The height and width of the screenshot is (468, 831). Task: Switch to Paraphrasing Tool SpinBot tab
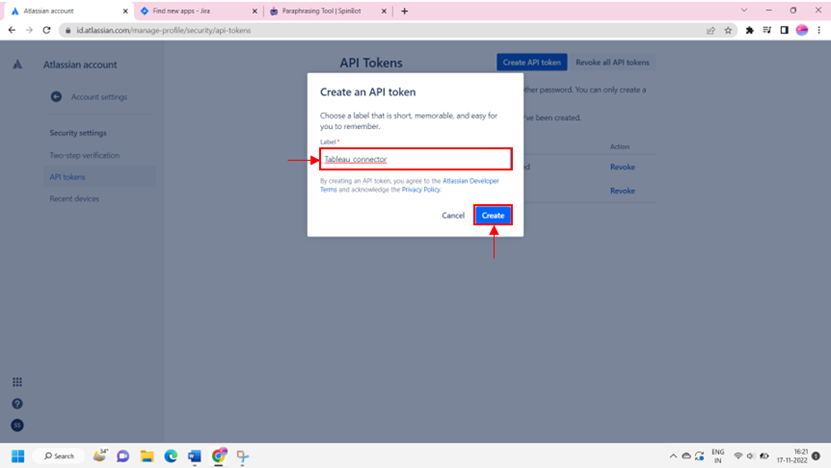coord(326,11)
